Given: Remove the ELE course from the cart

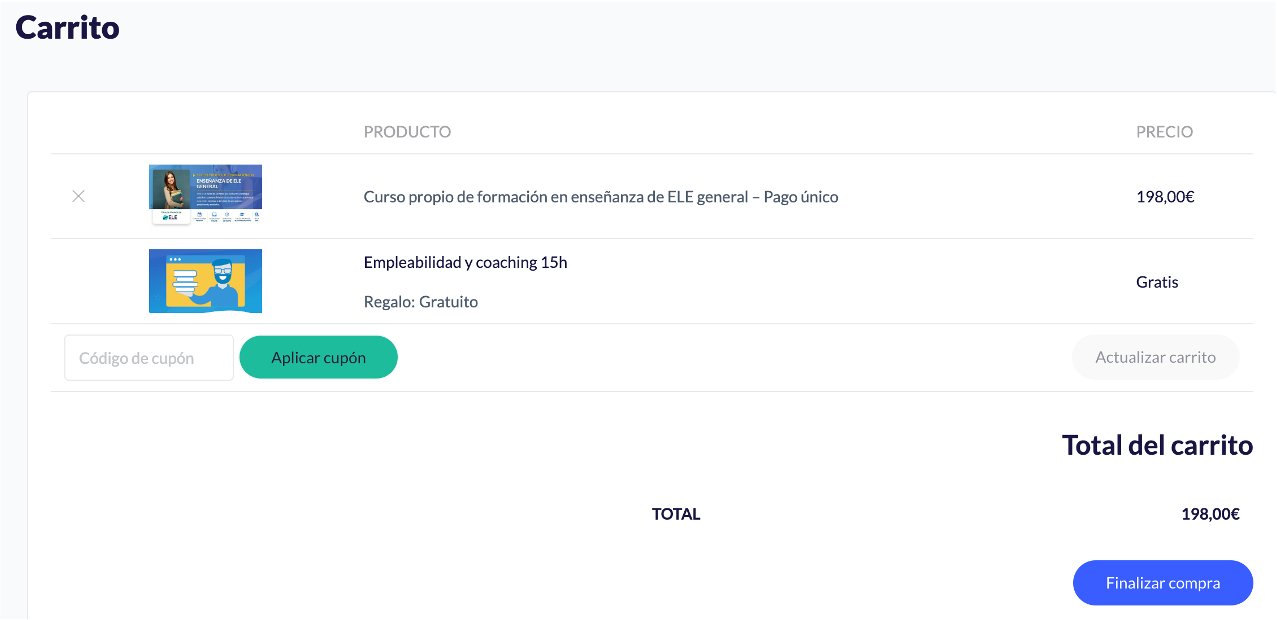Looking at the screenshot, I should point(78,196).
